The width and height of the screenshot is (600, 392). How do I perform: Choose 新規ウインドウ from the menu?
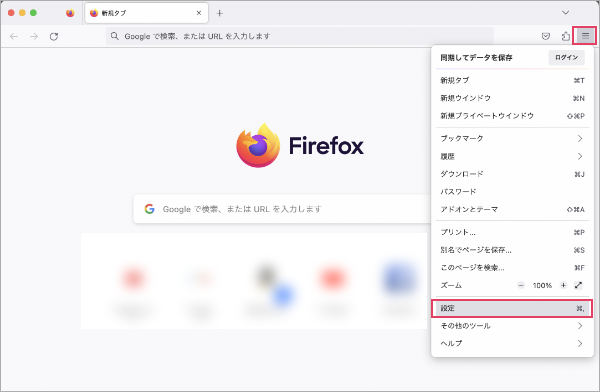click(512, 98)
